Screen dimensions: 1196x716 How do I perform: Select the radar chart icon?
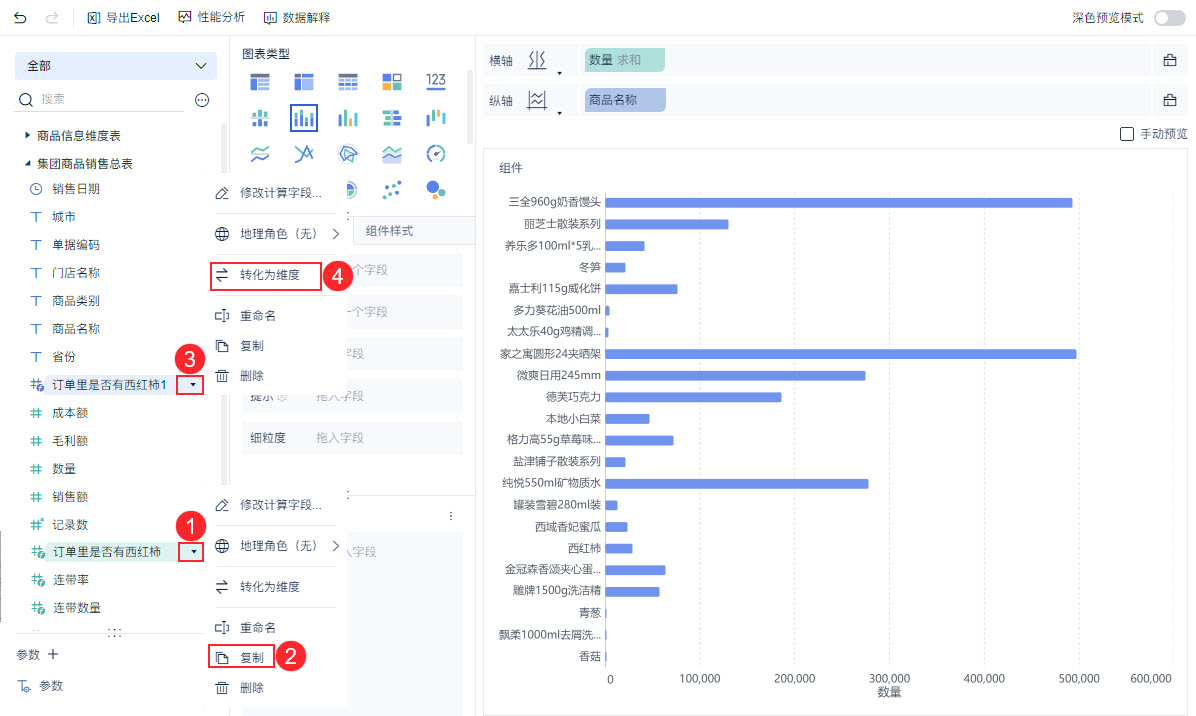[x=348, y=154]
